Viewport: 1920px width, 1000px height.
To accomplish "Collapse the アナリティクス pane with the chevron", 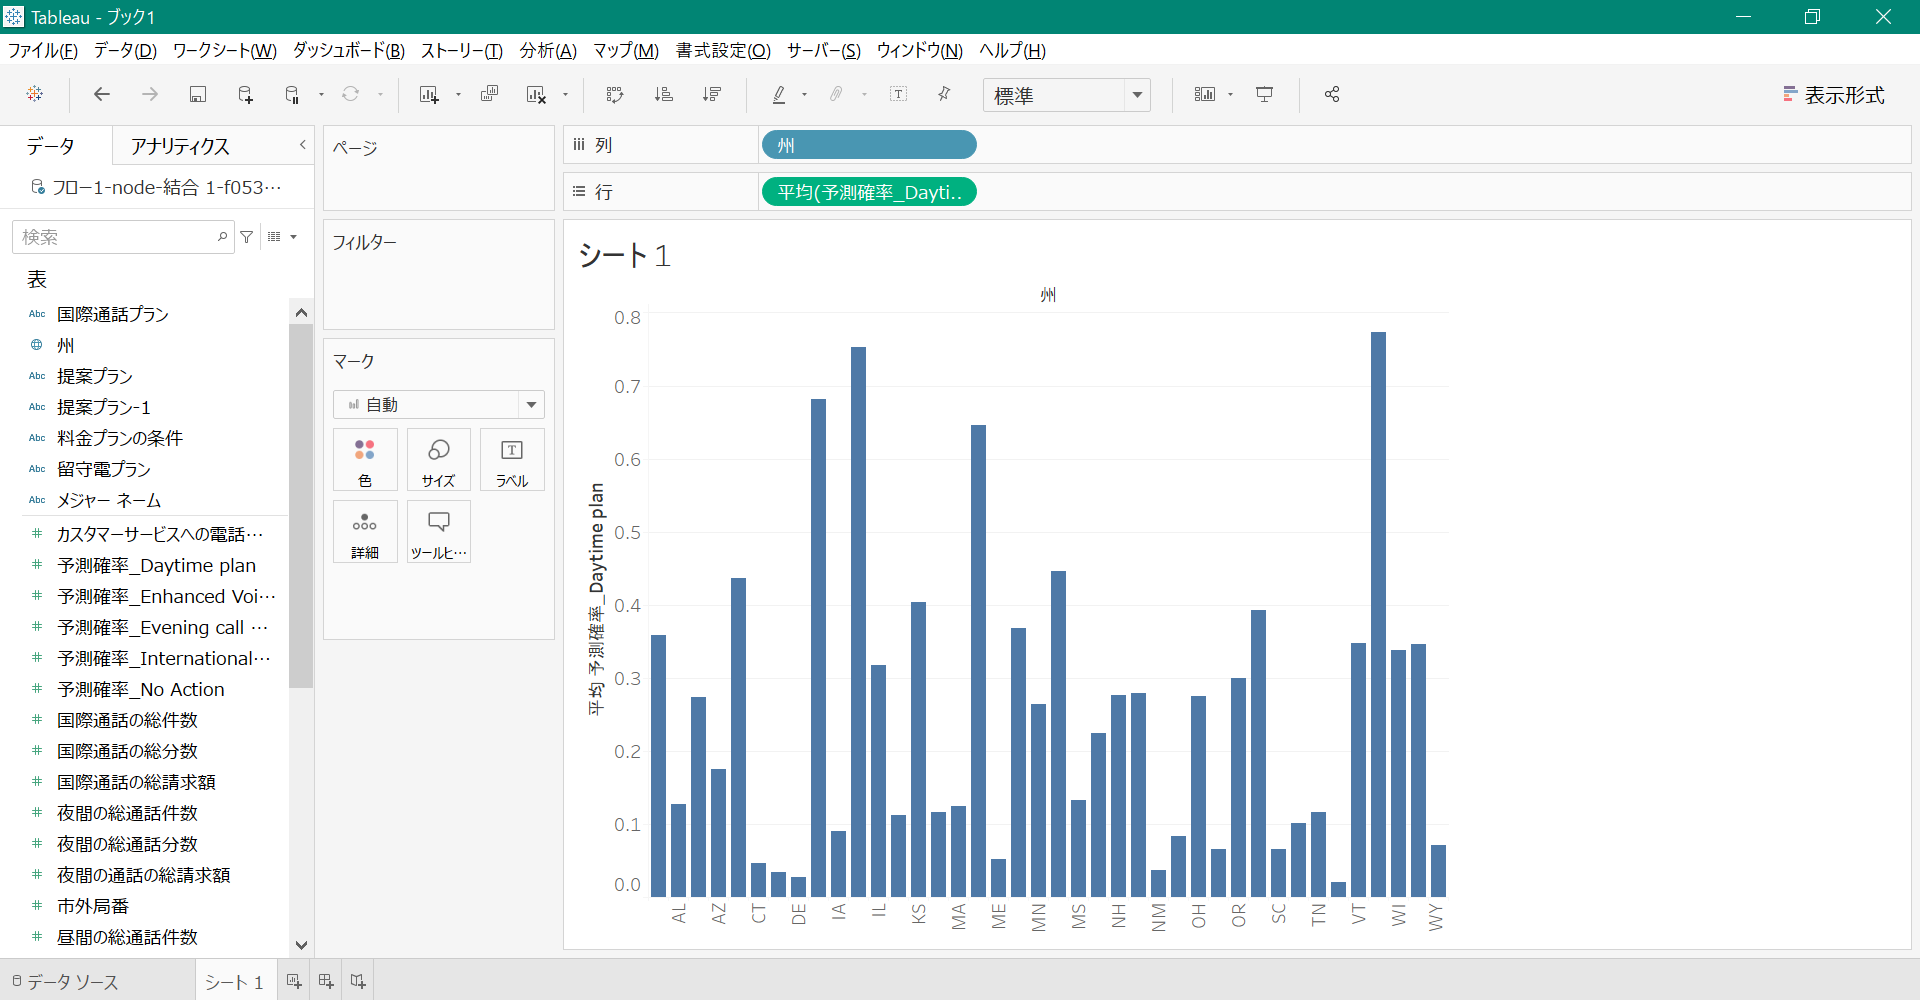I will coord(302,145).
